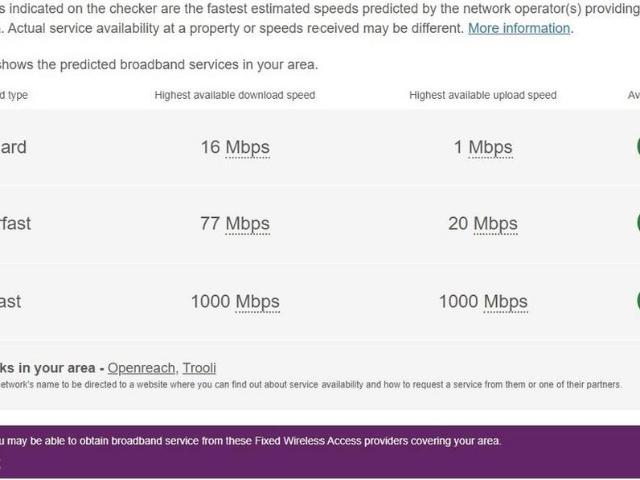Click the green availability icon in the 77 Mbps row

coord(637,223)
